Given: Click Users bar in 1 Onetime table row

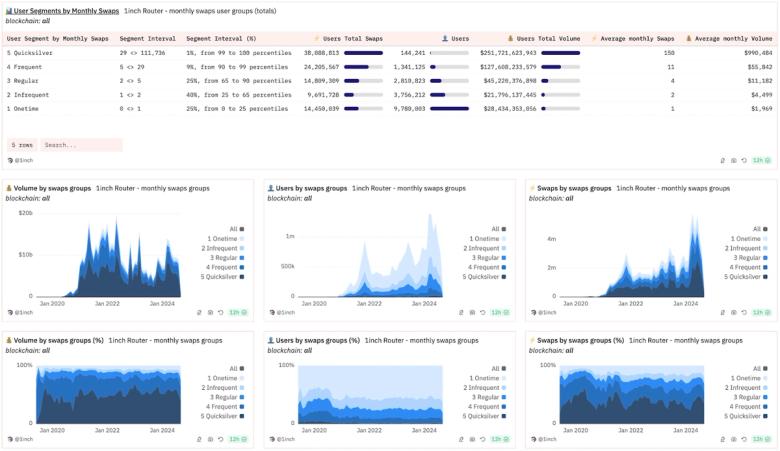Looking at the screenshot, I should coord(450,108).
